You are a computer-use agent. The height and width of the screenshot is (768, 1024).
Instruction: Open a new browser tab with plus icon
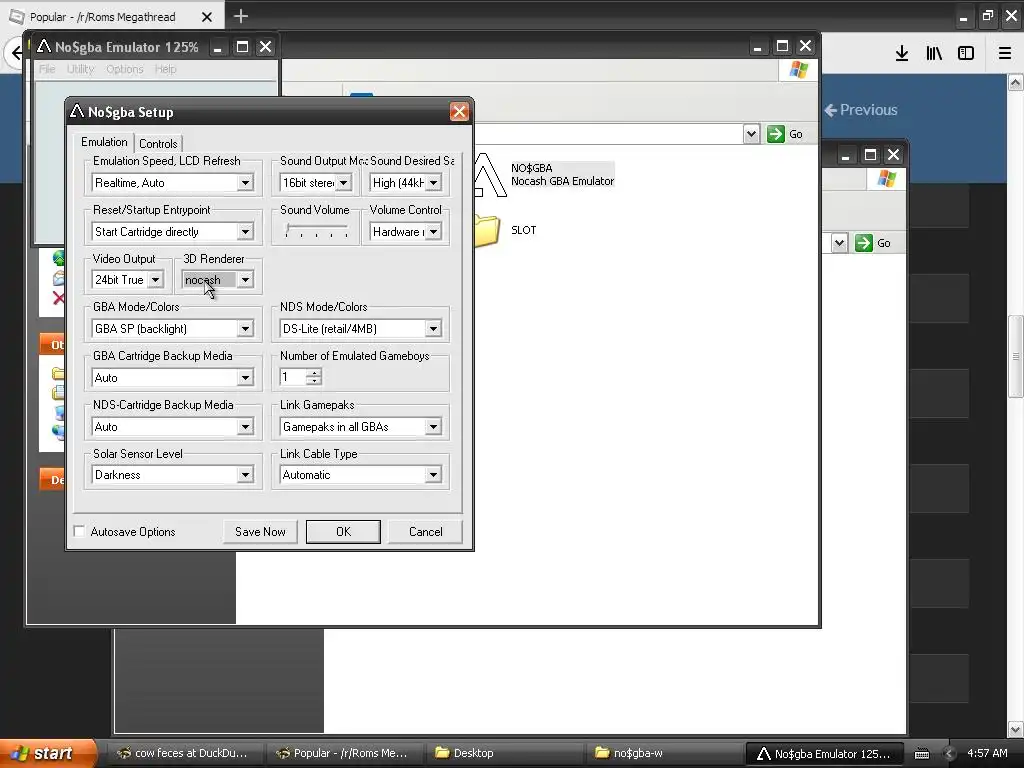point(240,16)
